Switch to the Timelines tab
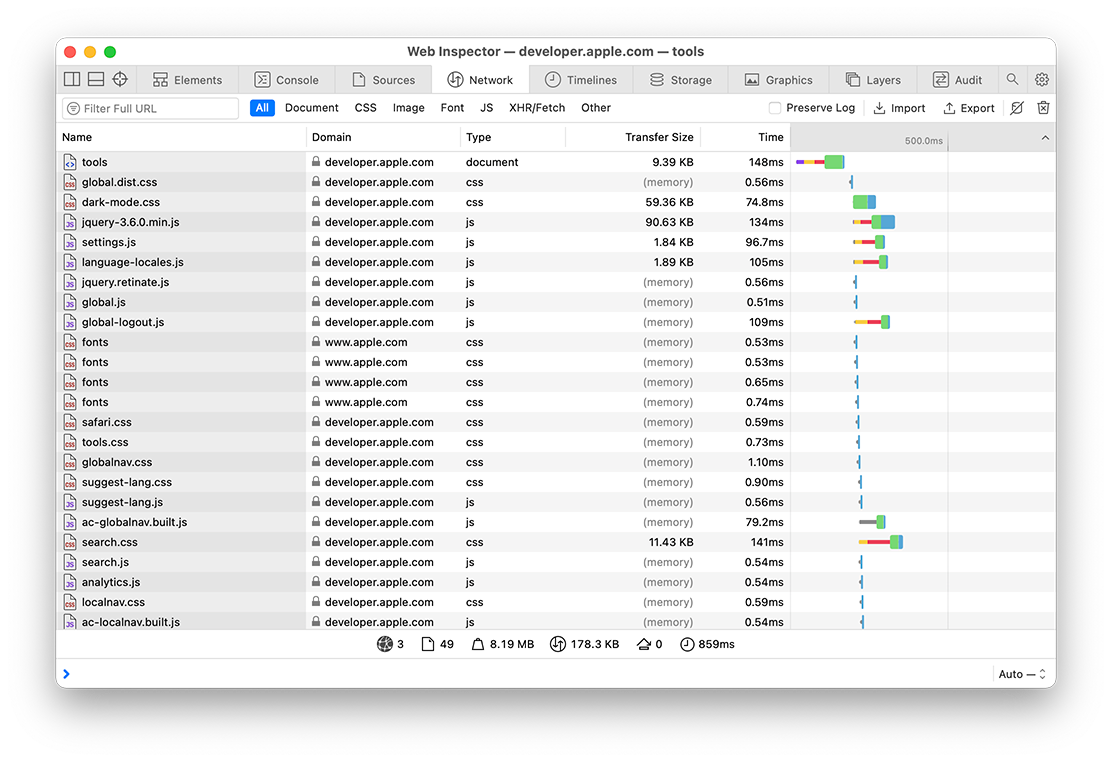Image resolution: width=1112 pixels, height=762 pixels. pos(581,80)
